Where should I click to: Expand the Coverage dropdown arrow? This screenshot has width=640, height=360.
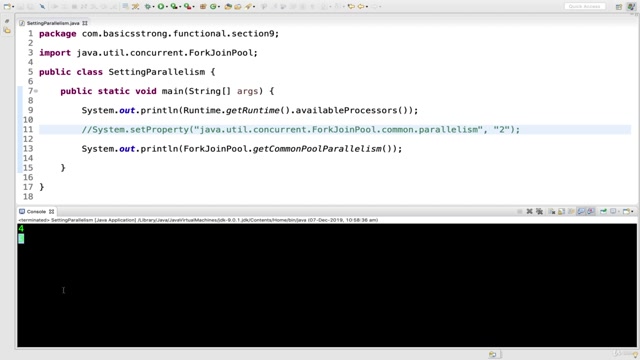[180, 7]
